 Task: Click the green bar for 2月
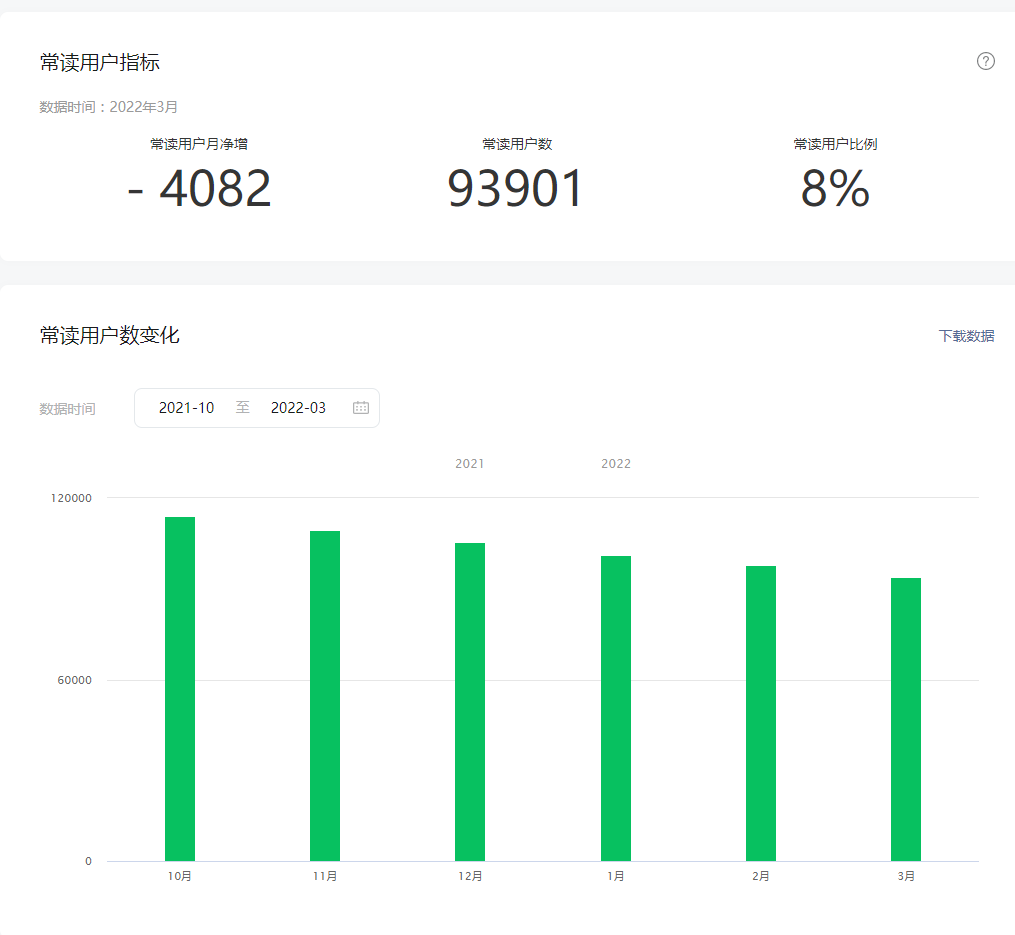pos(761,713)
